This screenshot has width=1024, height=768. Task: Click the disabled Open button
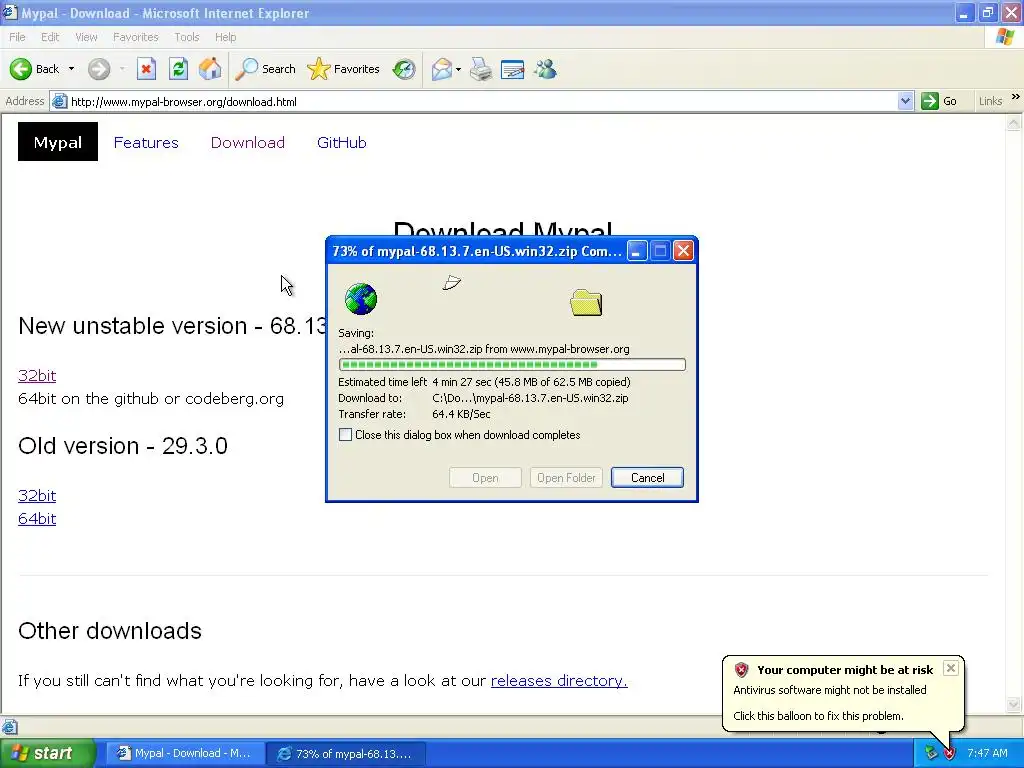pos(485,477)
